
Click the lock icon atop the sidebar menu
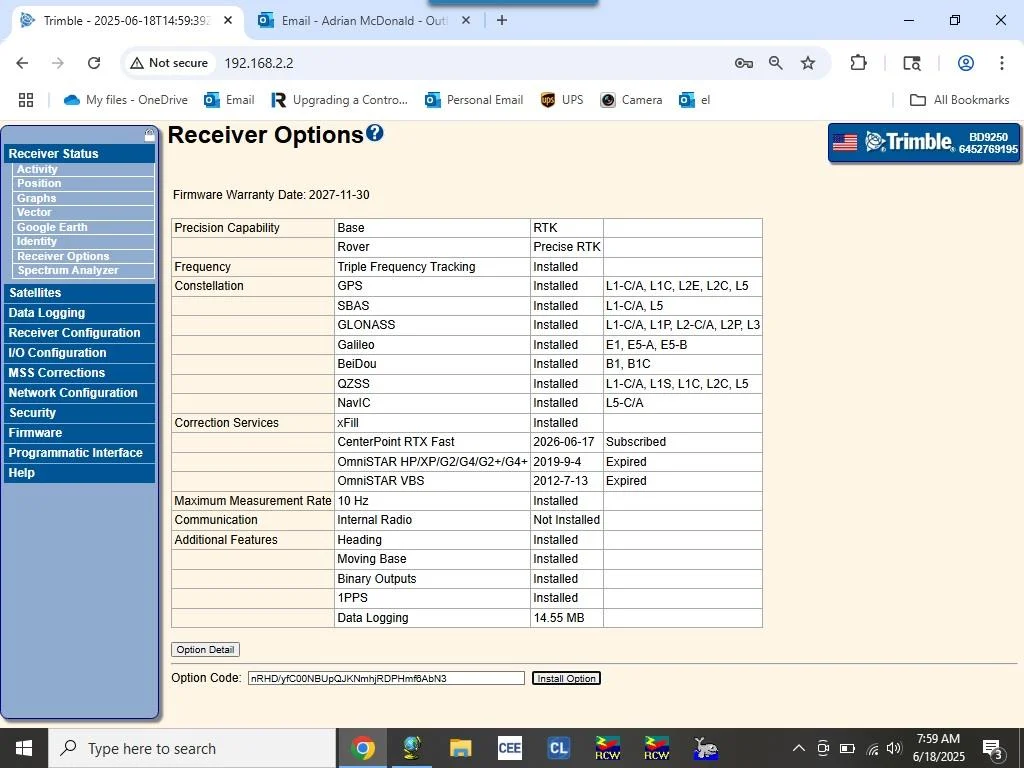pyautogui.click(x=150, y=135)
